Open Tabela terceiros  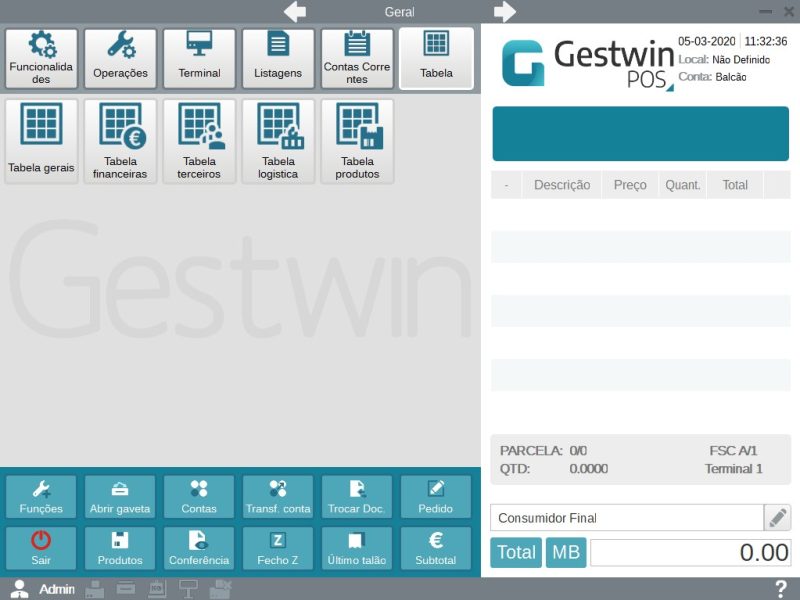tap(199, 141)
